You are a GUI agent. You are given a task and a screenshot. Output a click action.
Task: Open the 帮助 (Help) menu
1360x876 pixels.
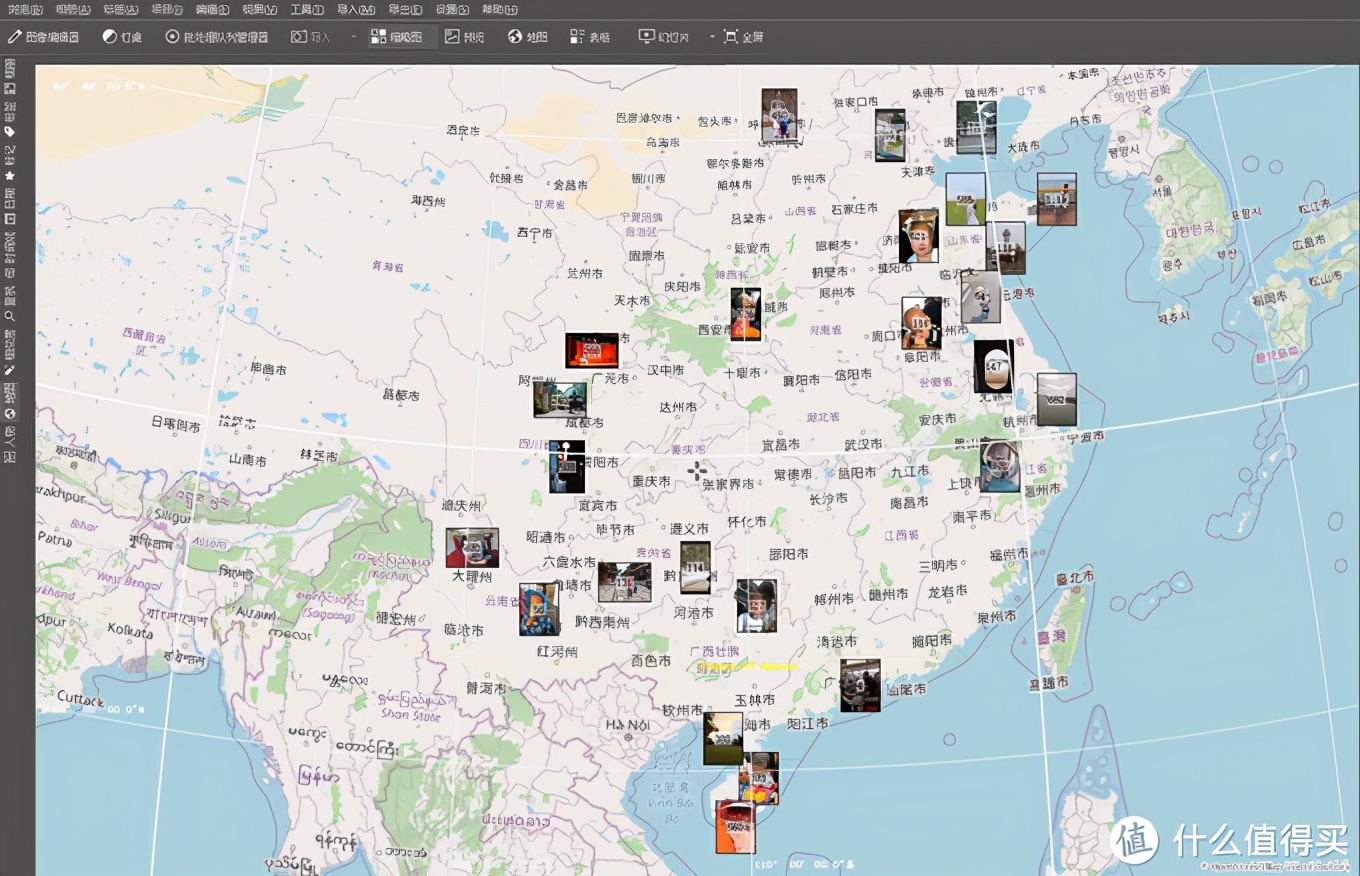click(x=499, y=9)
